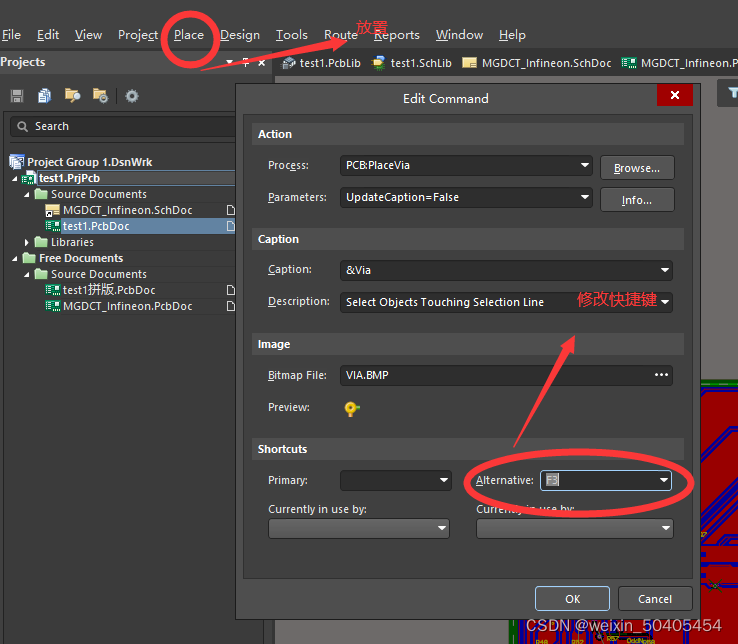
Task: Click the Info... button
Action: pos(637,200)
